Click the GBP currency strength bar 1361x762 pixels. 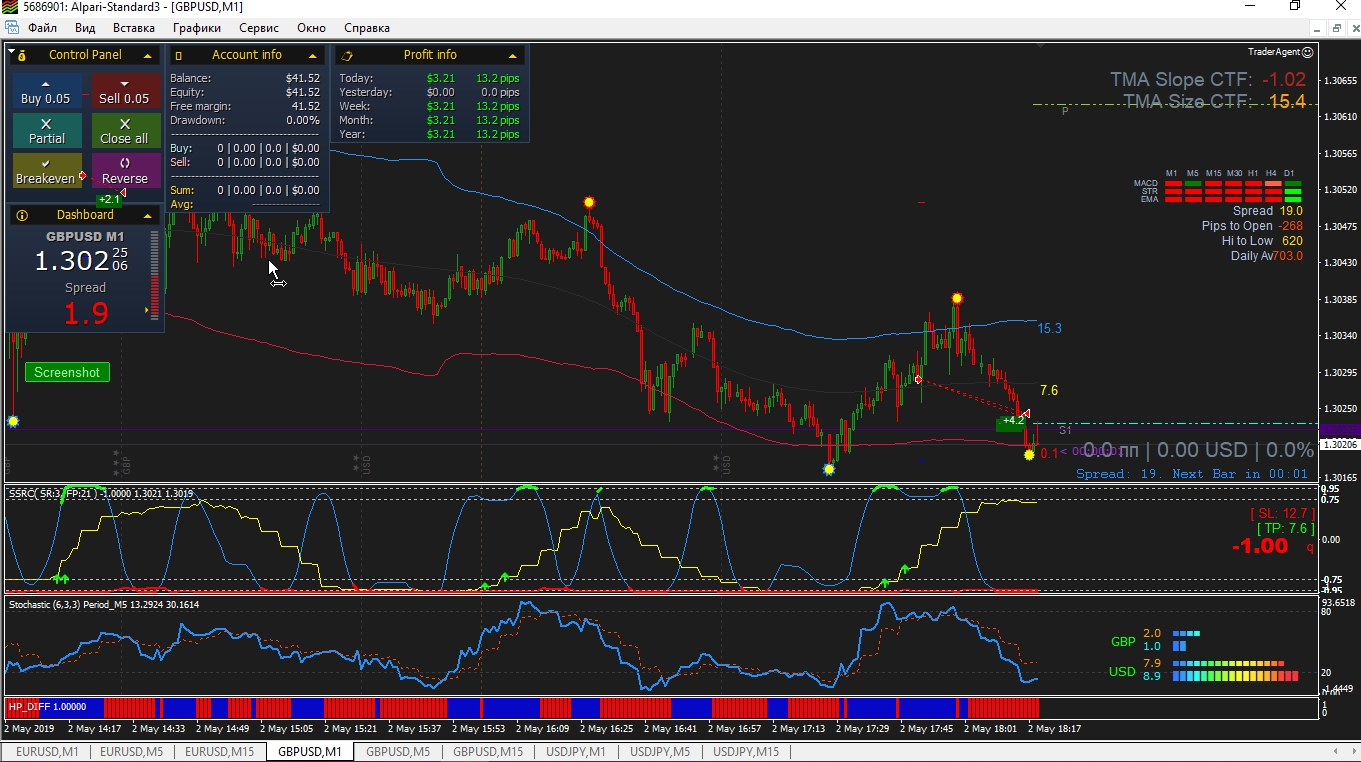point(1186,640)
